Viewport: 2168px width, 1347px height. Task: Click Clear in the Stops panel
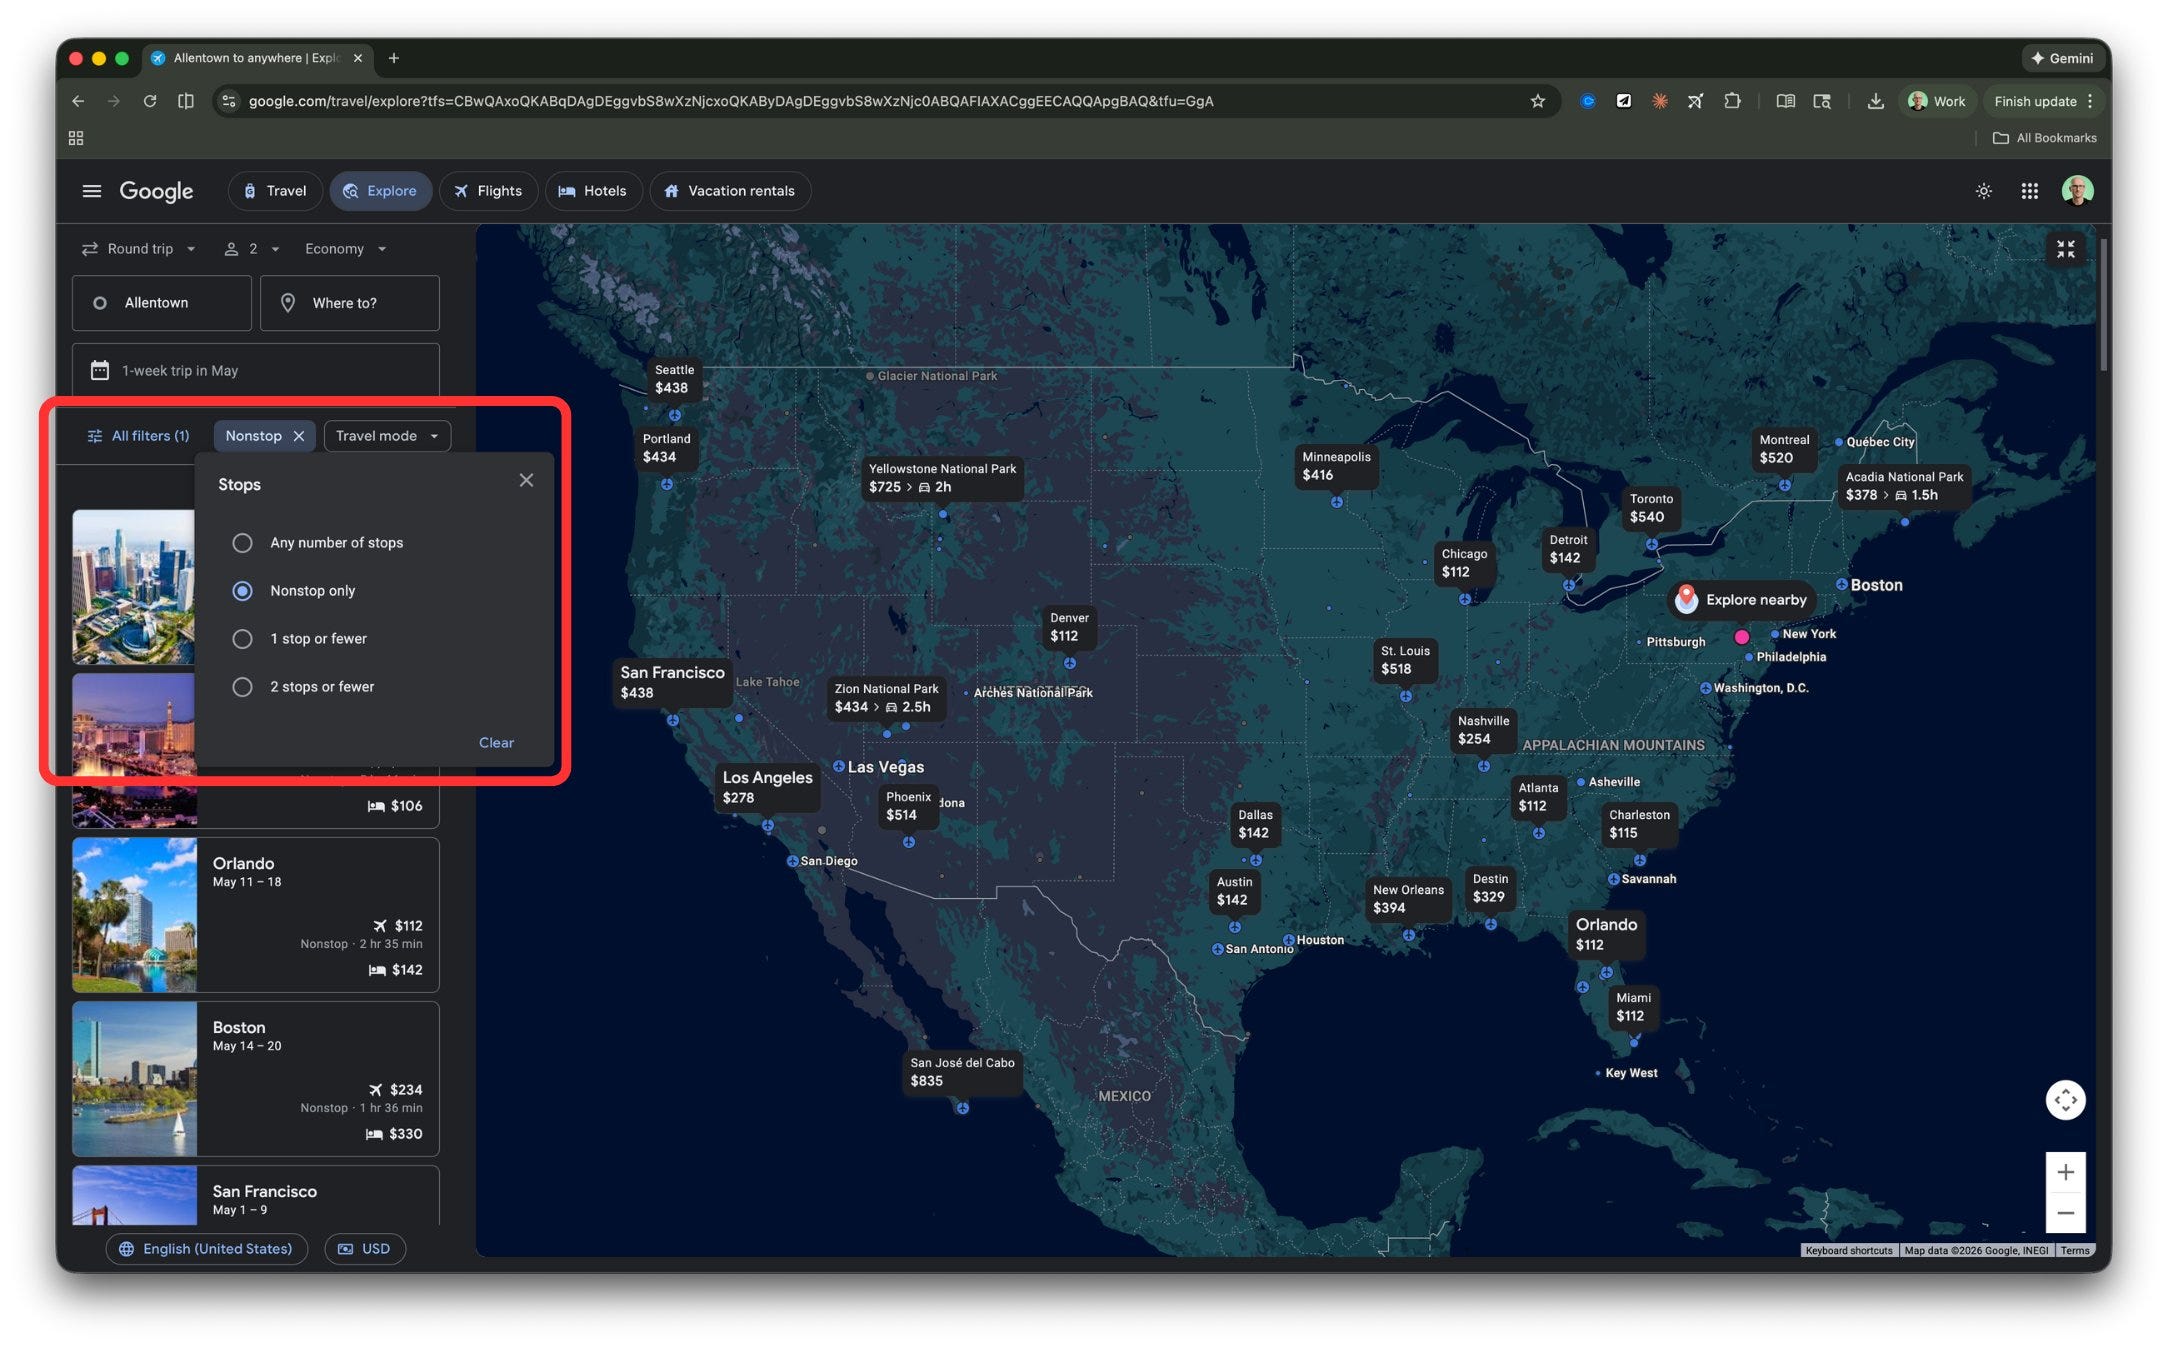[x=496, y=743]
